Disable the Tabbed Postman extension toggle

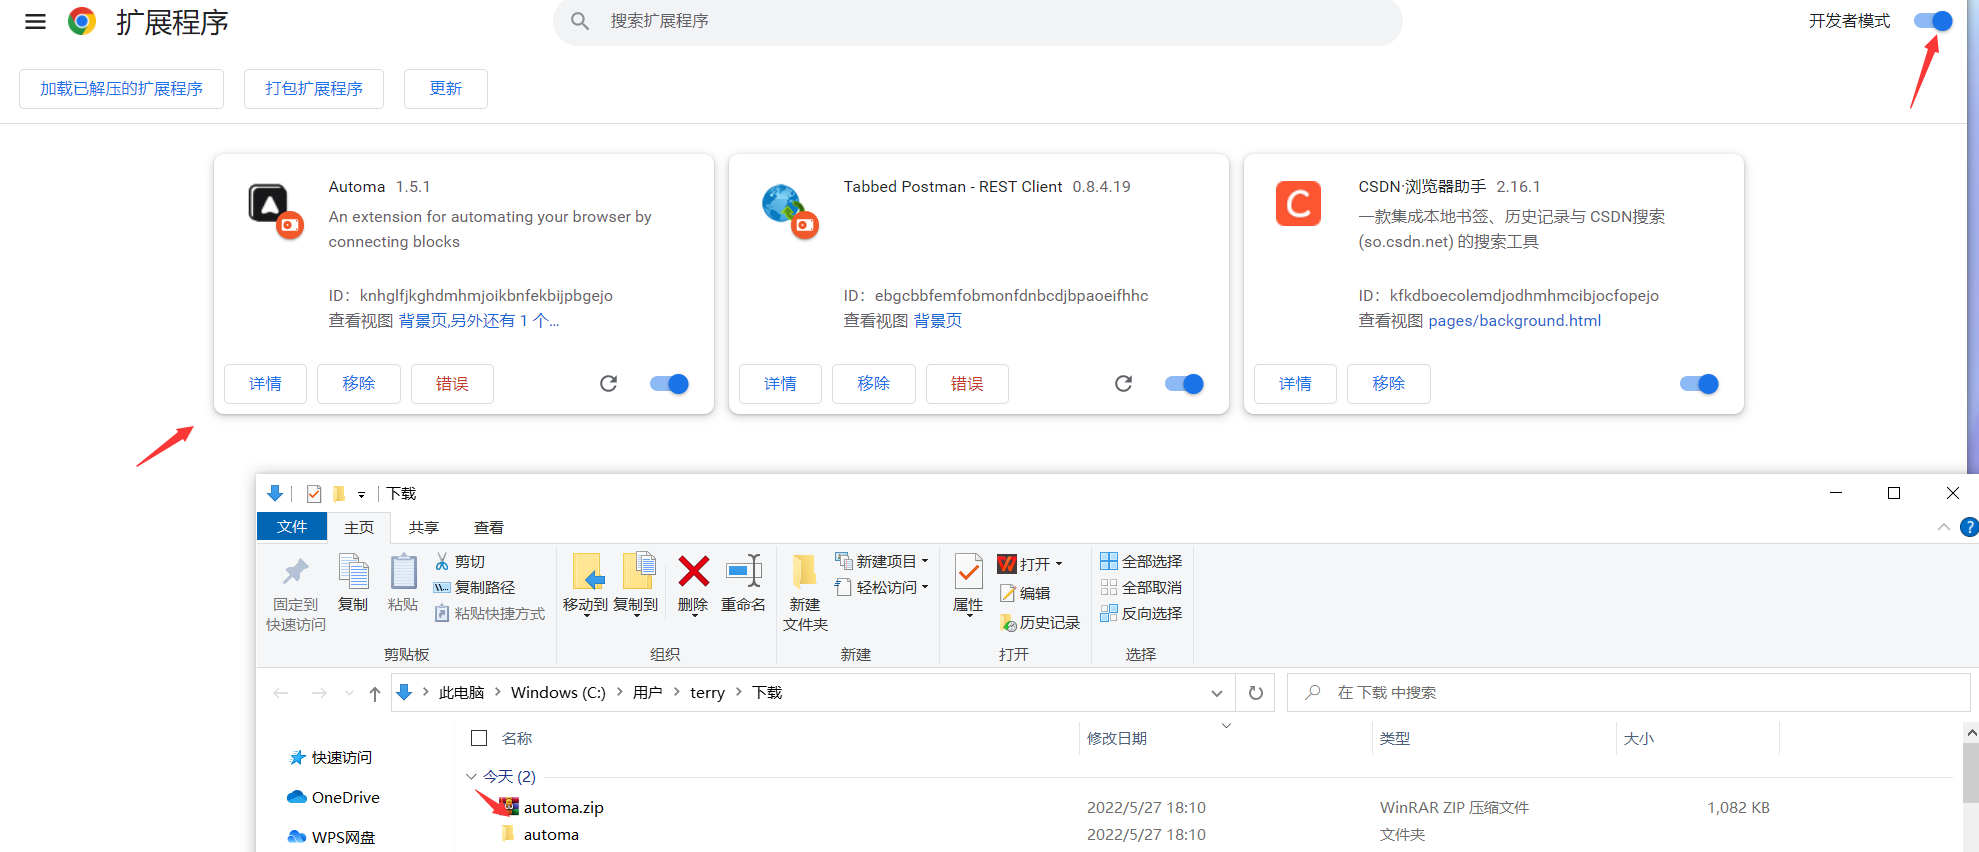pos(1184,384)
